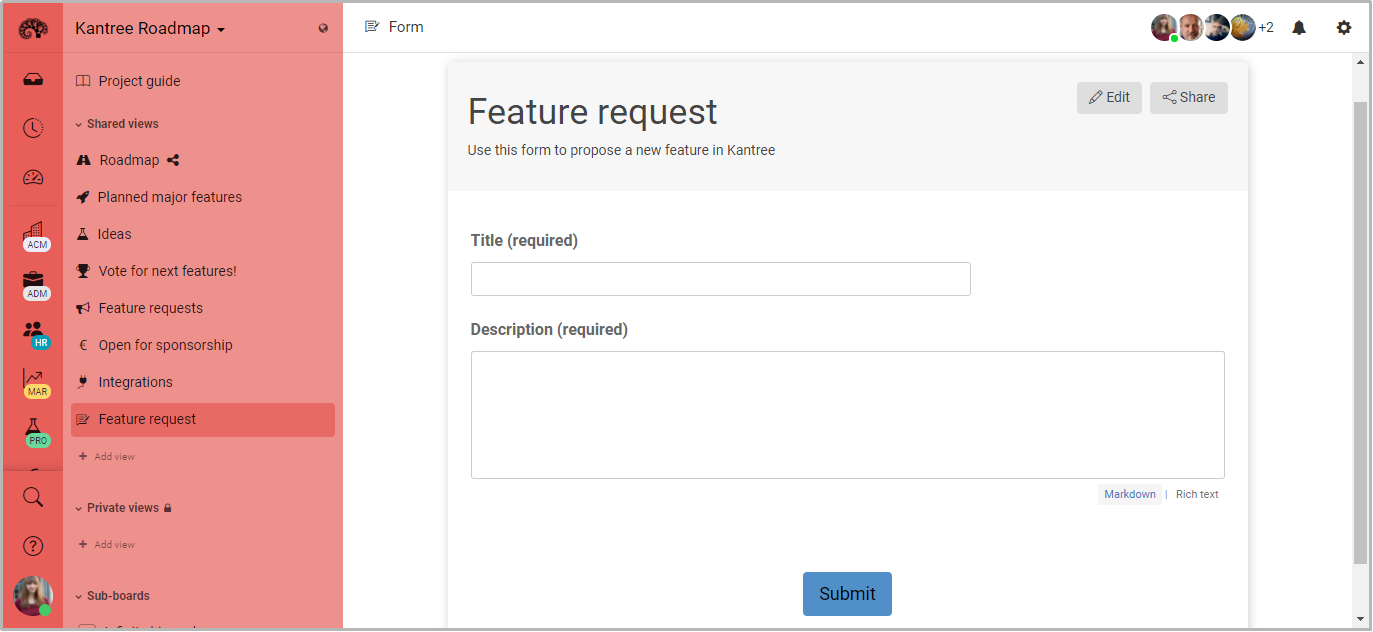Switch to the ADM briefcase workspace
The height and width of the screenshot is (632, 1373).
[x=35, y=285]
